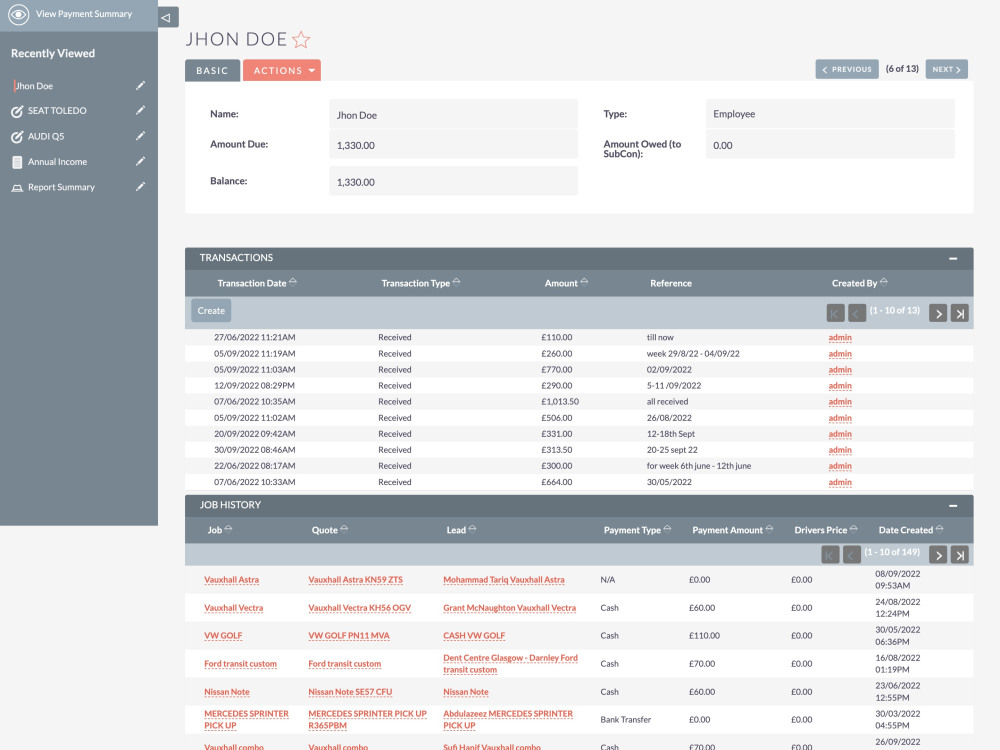Edit Annual Income pencil icon
The width and height of the screenshot is (1000, 750).
[x=140, y=161]
